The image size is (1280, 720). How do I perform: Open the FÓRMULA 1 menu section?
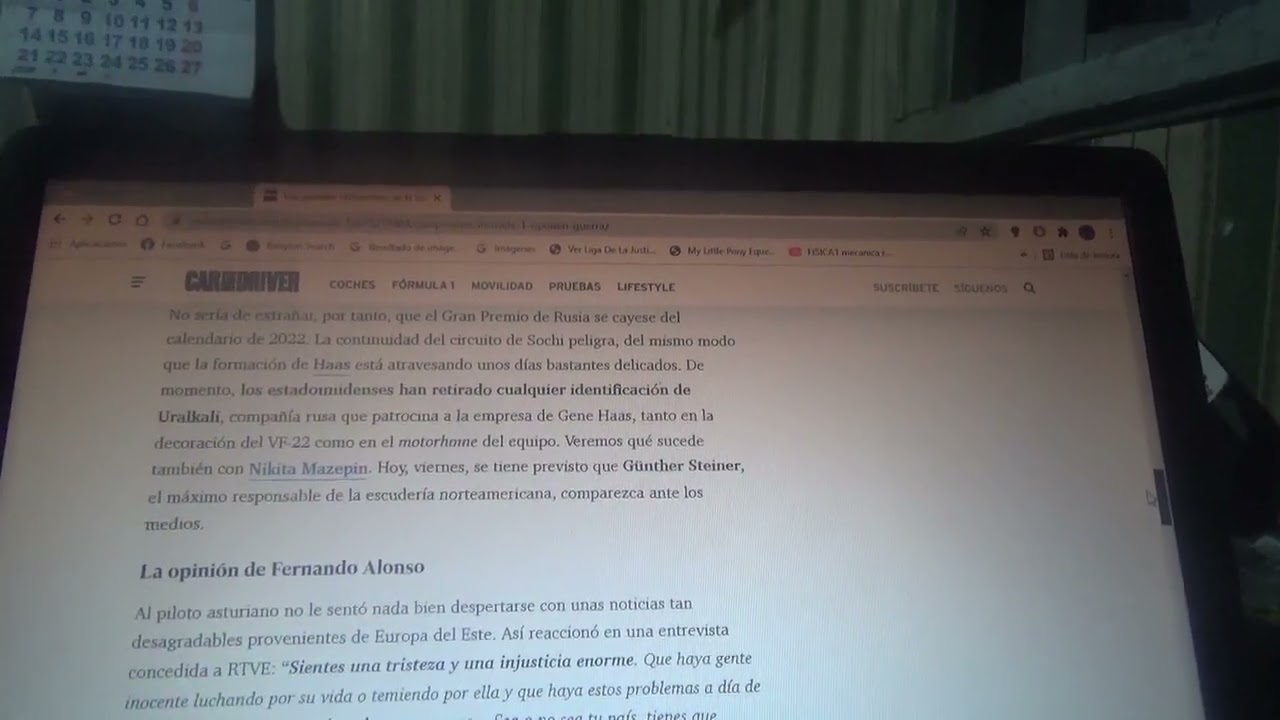pos(423,285)
